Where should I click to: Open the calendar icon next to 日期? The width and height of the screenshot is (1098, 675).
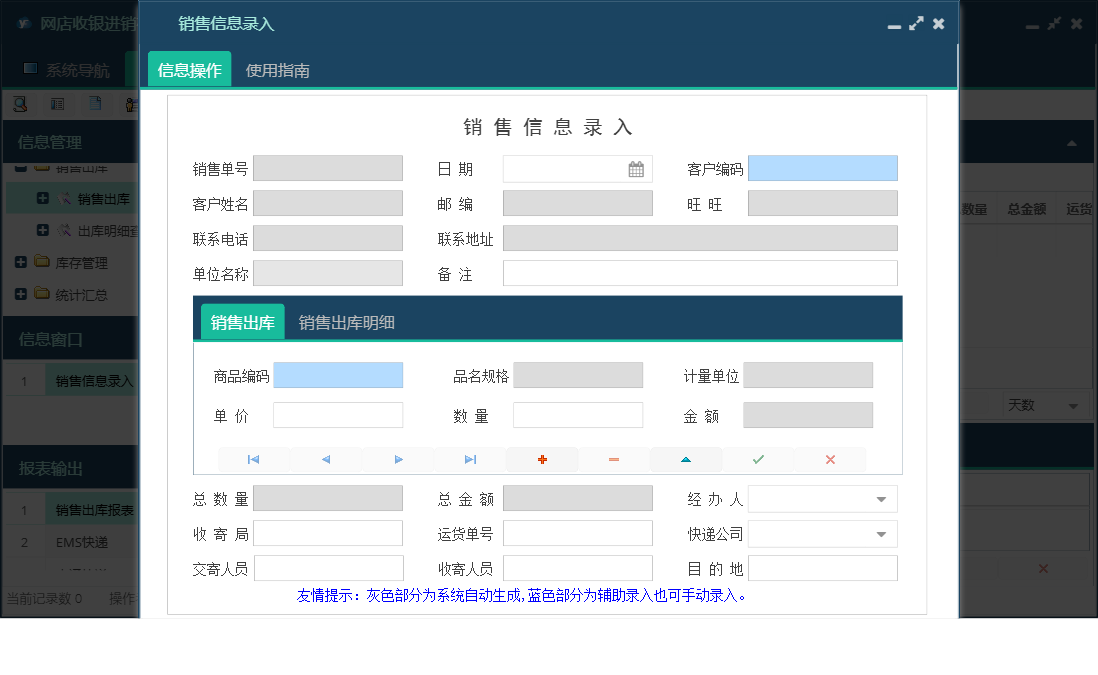[x=636, y=167]
